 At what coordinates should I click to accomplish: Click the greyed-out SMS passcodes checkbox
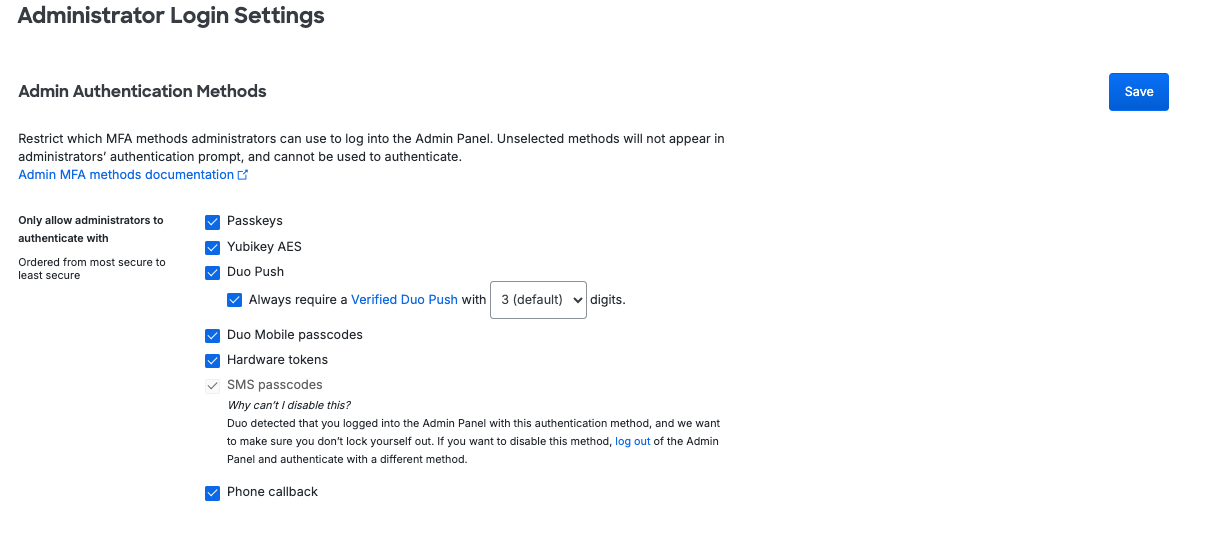point(212,386)
